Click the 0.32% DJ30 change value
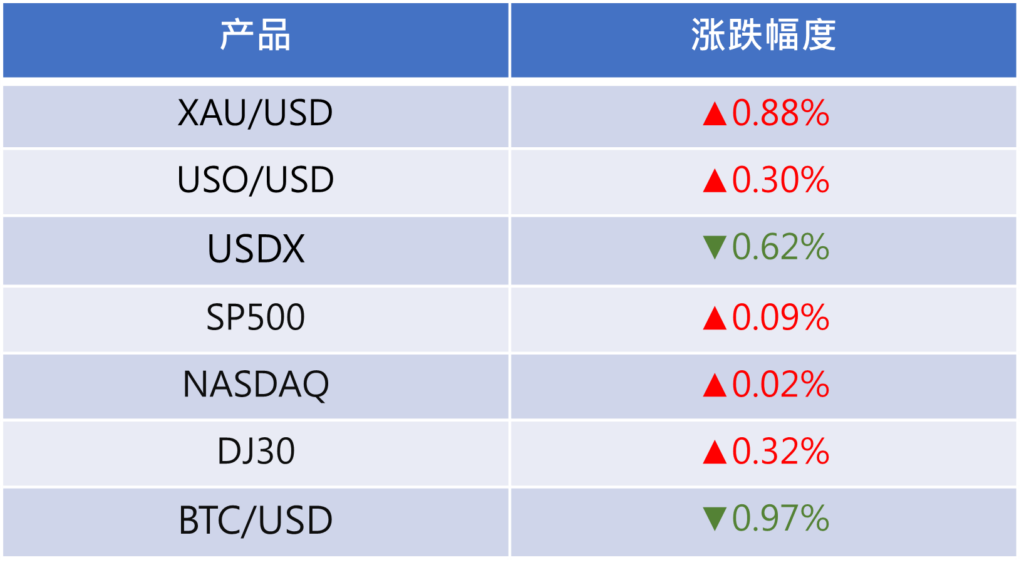The width and height of the screenshot is (1024, 565). (x=780, y=453)
